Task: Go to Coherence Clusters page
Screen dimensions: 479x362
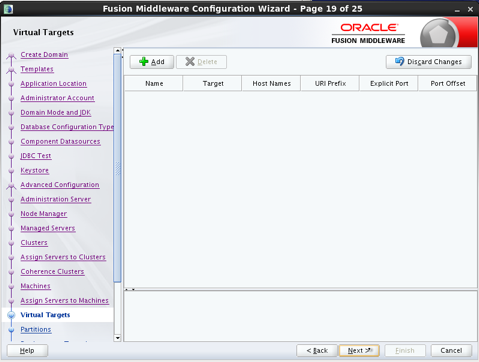Action: tap(52, 272)
